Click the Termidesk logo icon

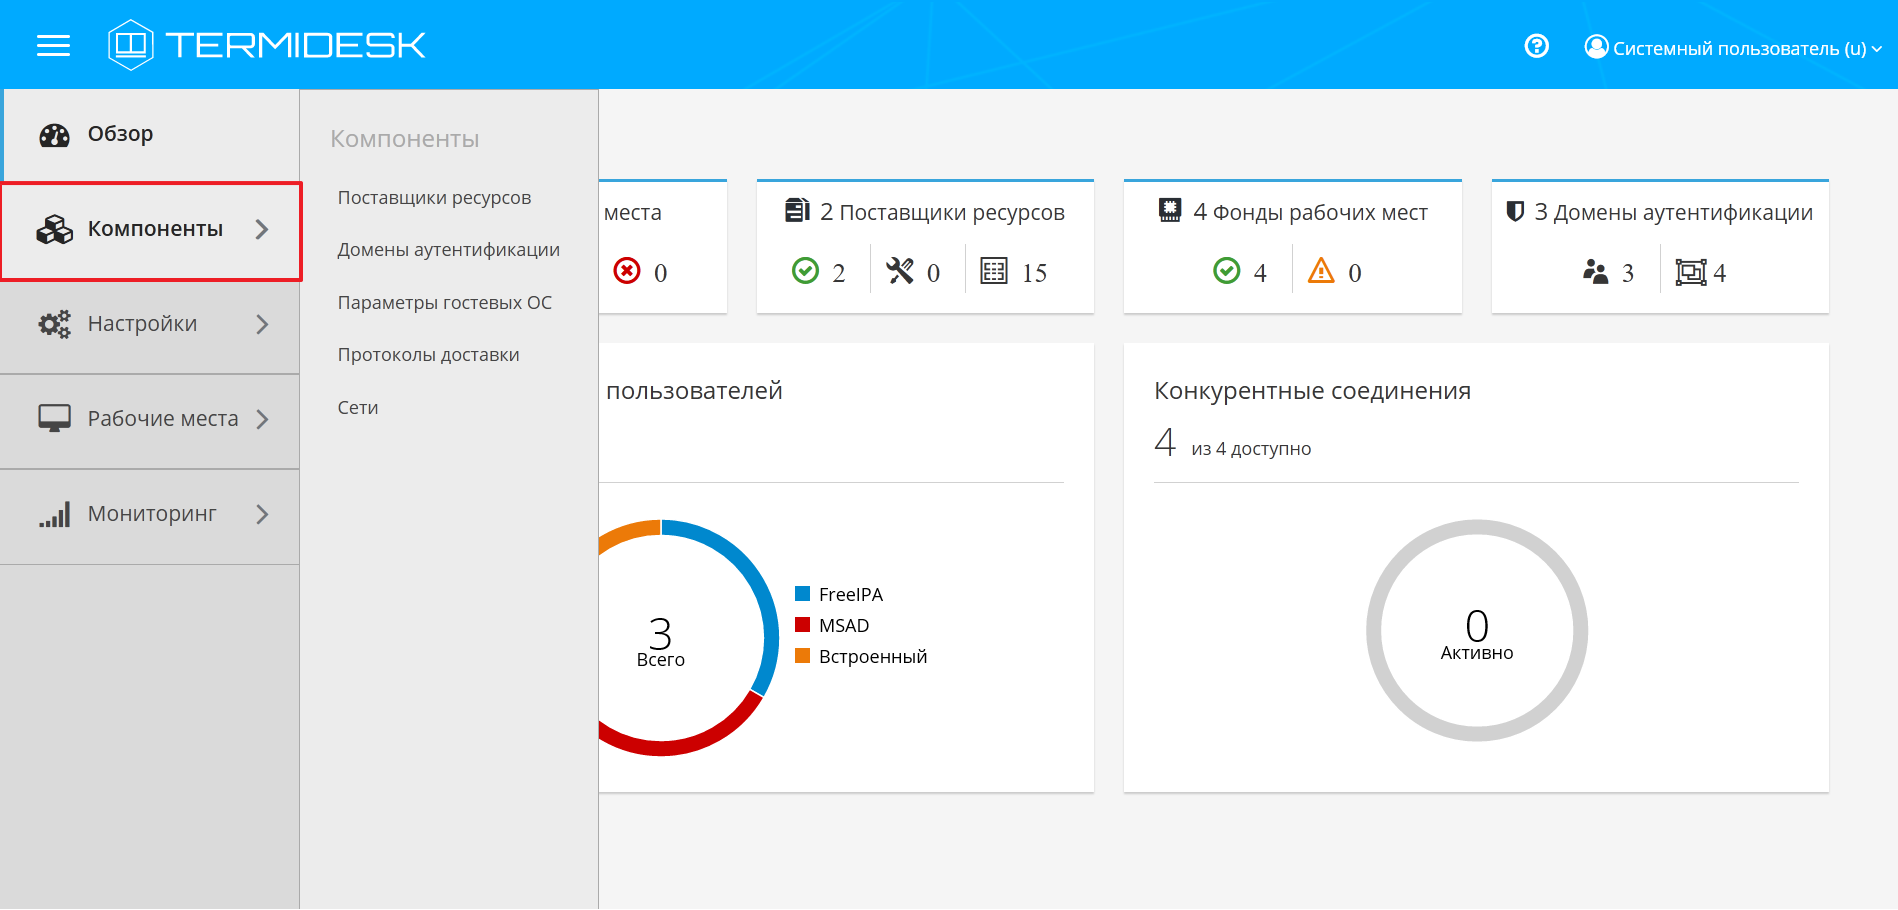tap(131, 45)
